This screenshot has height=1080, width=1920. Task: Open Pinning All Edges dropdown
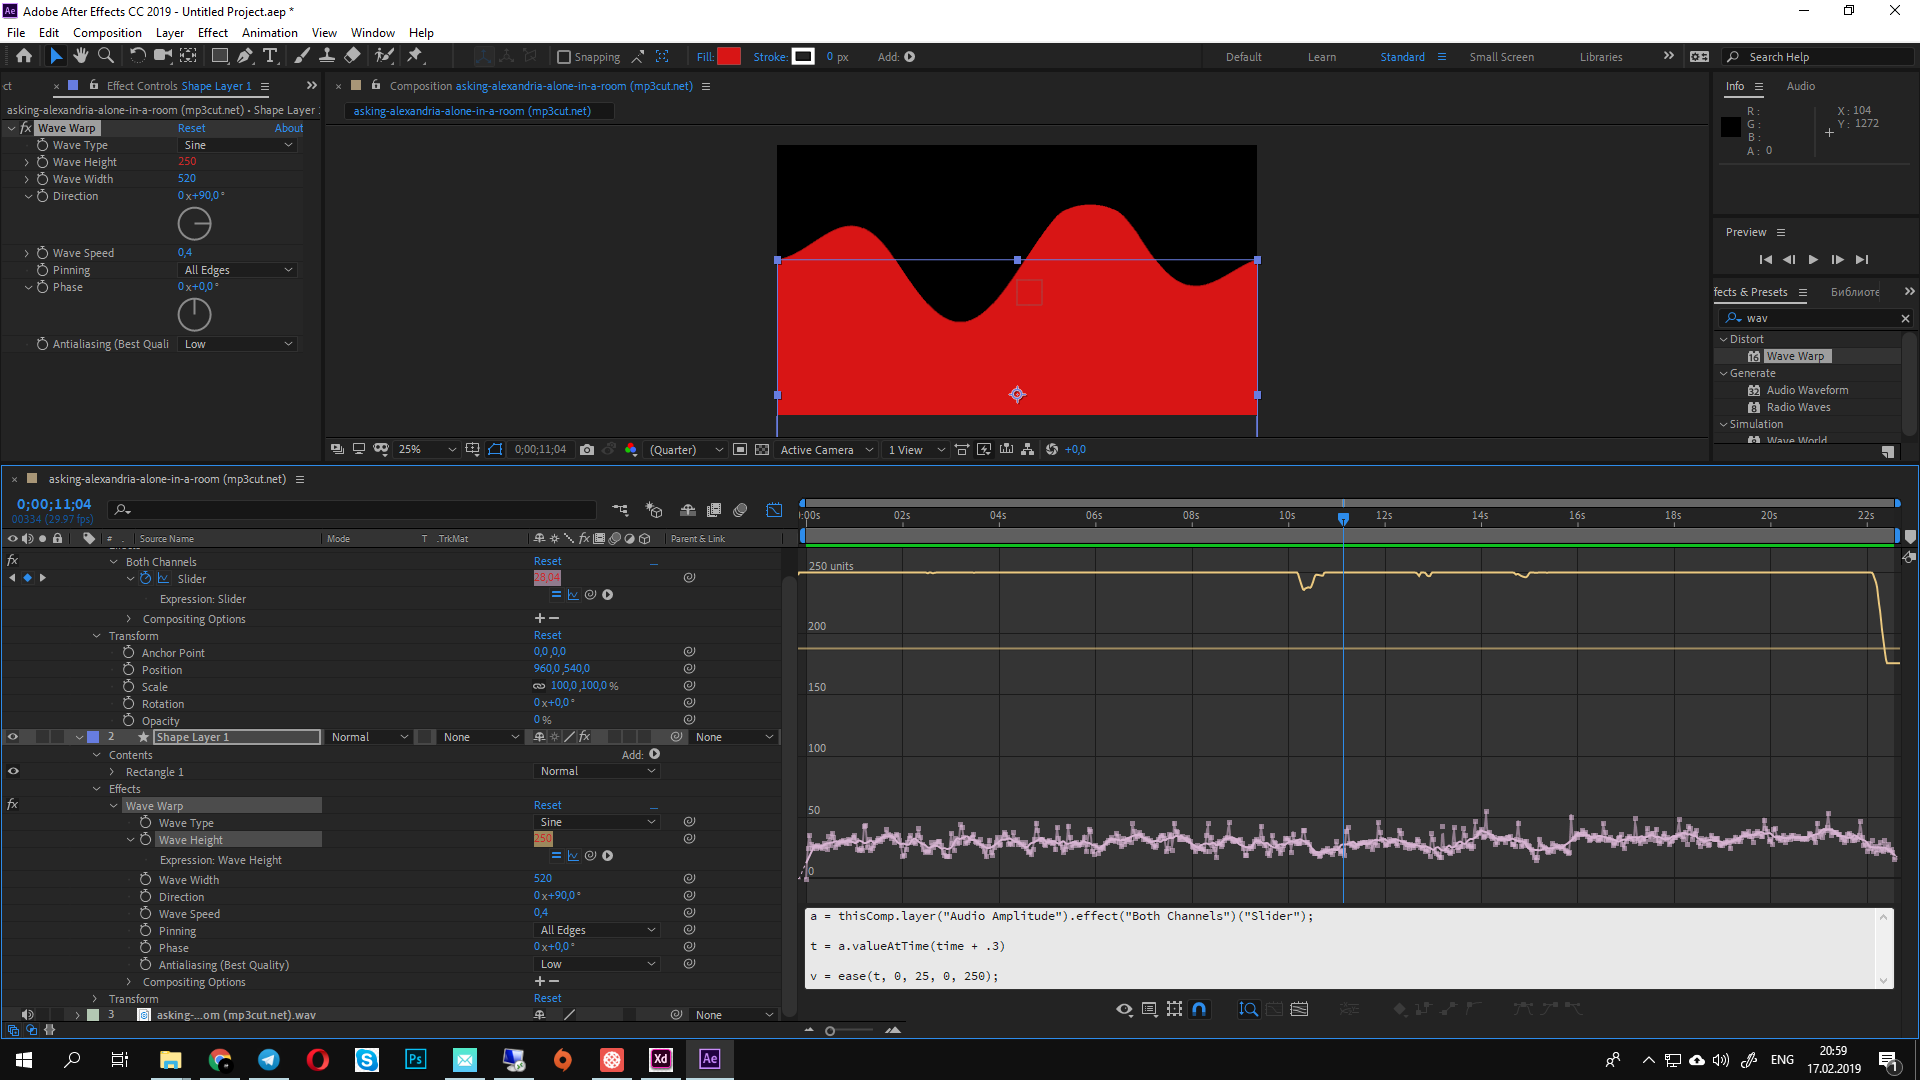coord(238,270)
